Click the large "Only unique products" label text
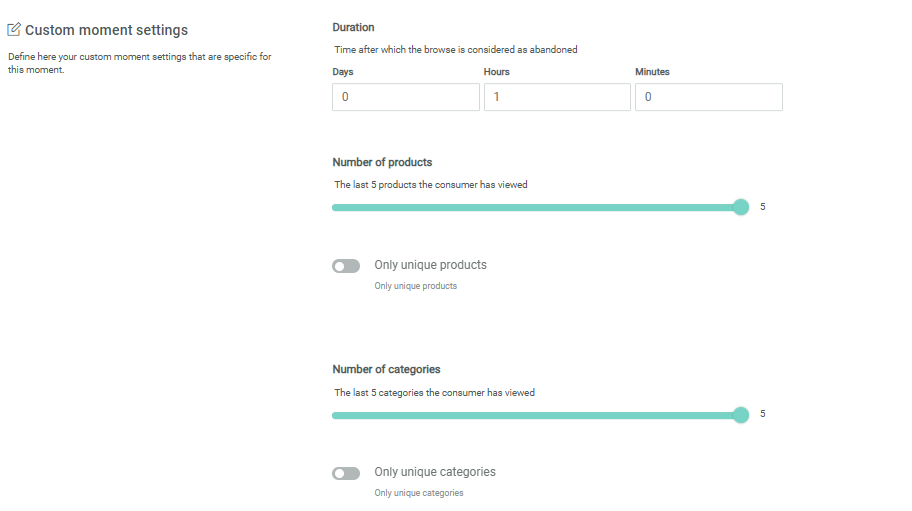Image resolution: width=912 pixels, height=511 pixels. (430, 265)
